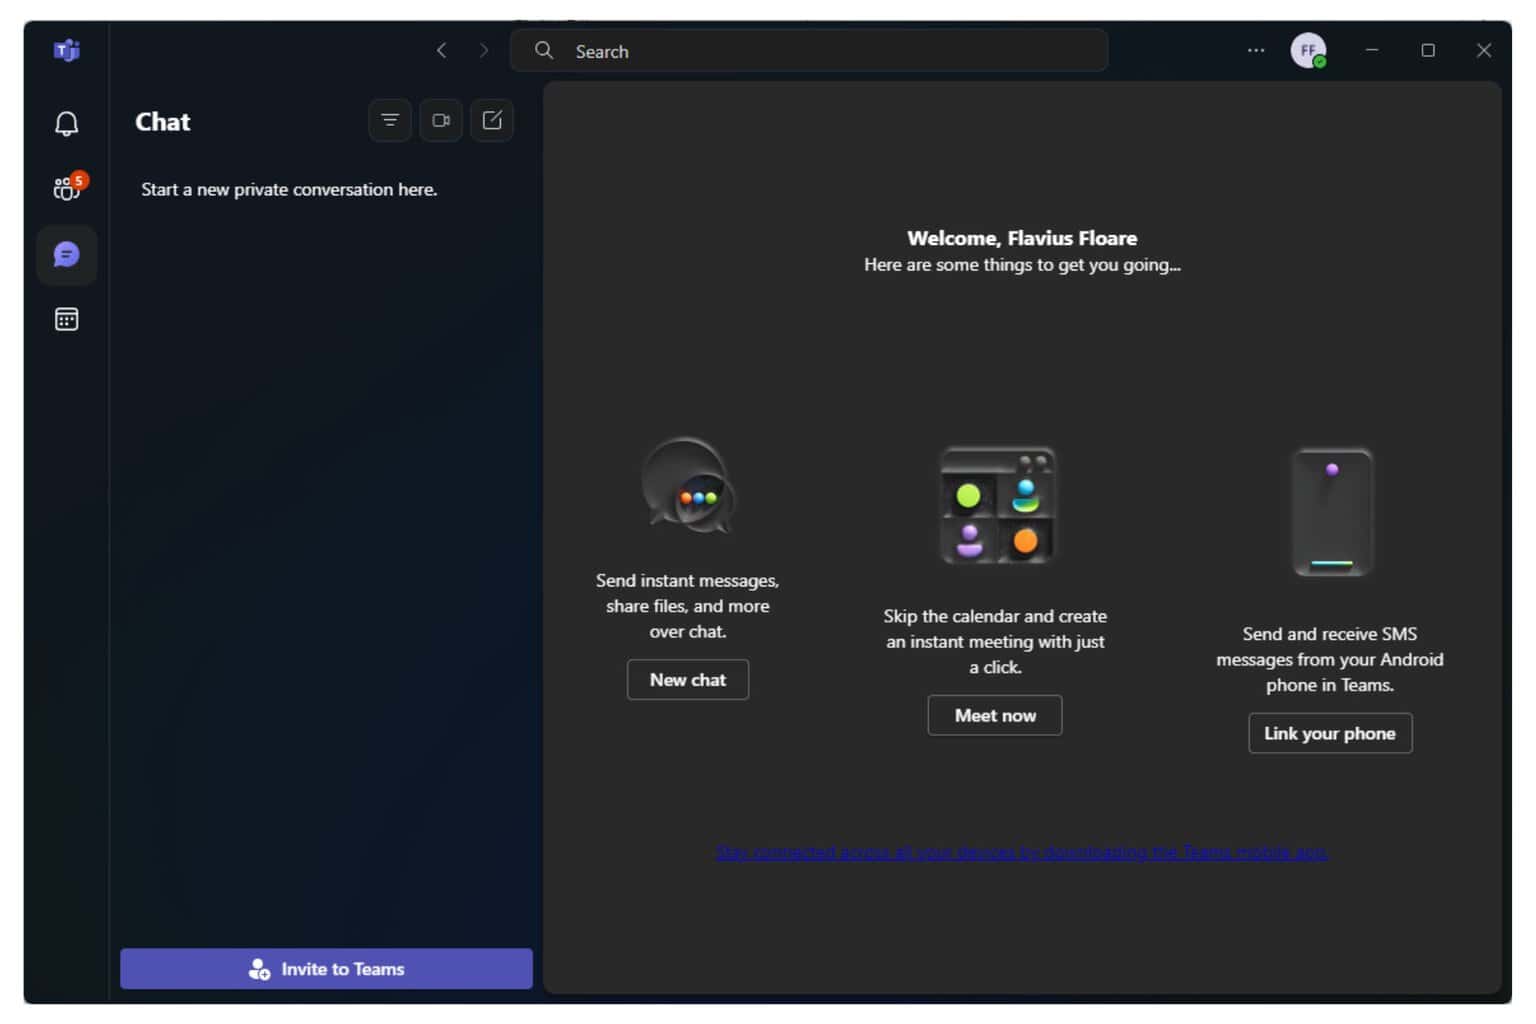
Task: Click the Link your phone button
Action: (x=1330, y=733)
